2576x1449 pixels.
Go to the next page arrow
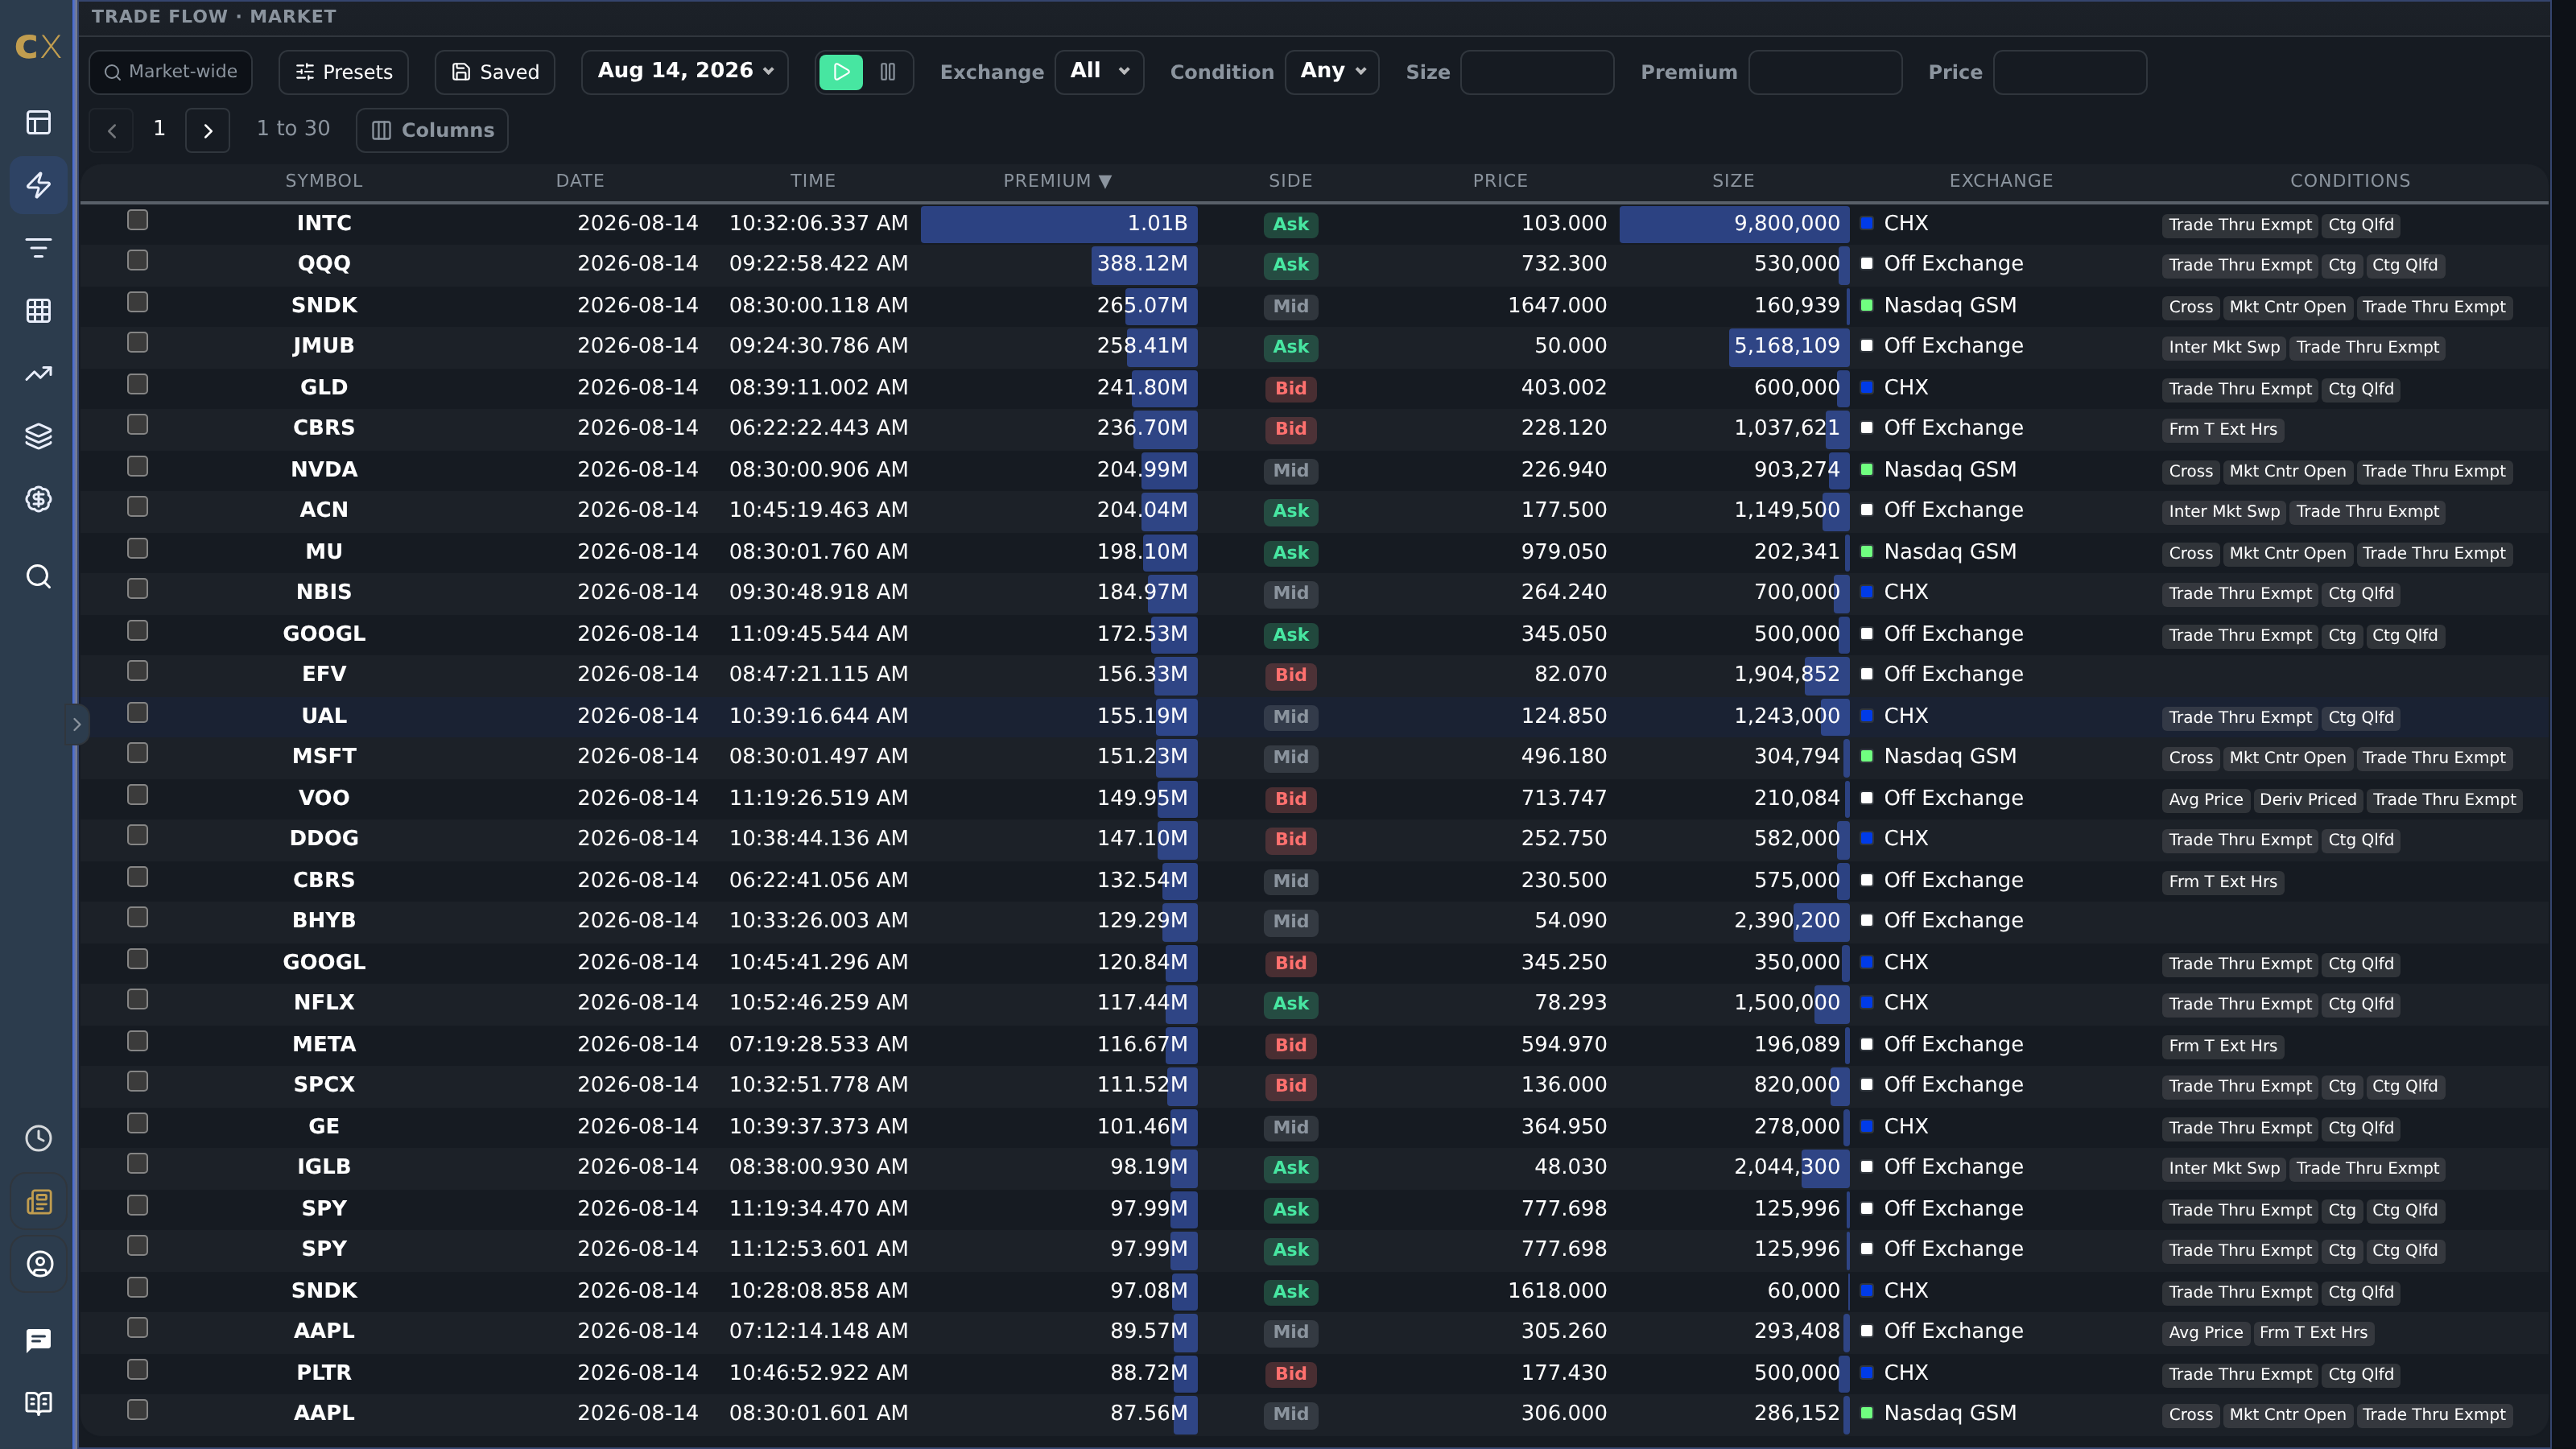208,130
